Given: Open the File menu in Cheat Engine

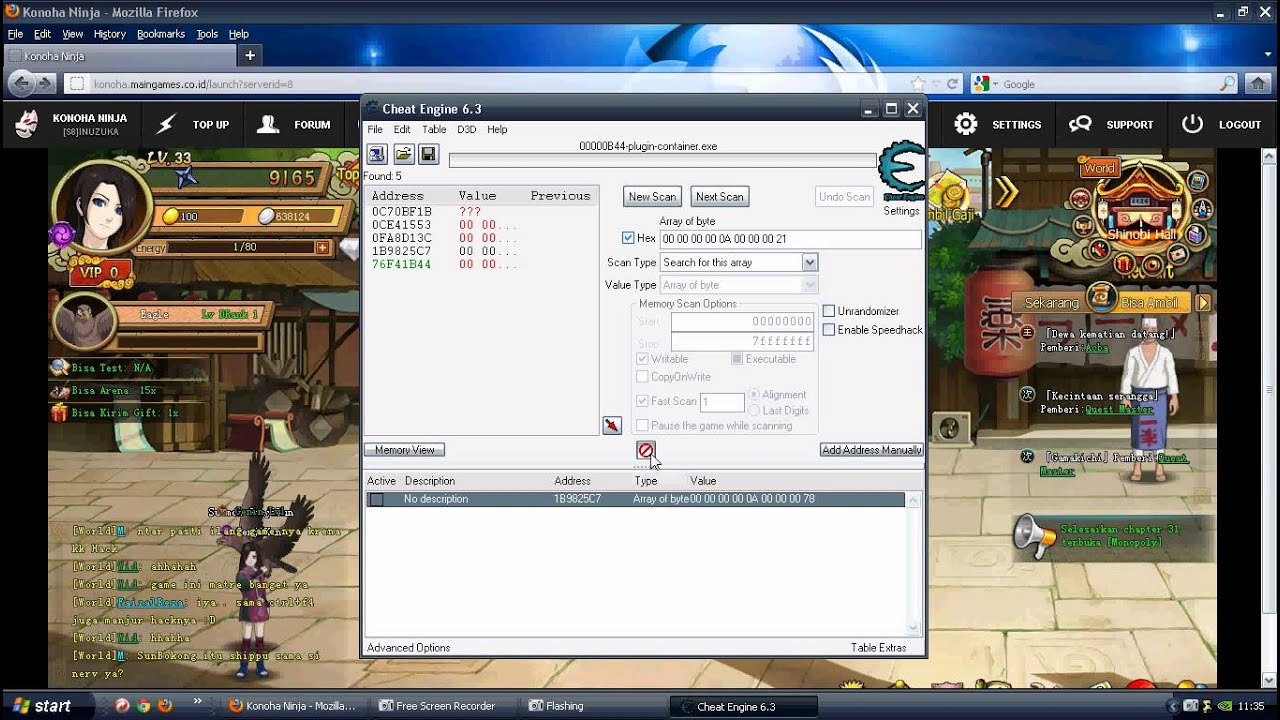Looking at the screenshot, I should [375, 129].
